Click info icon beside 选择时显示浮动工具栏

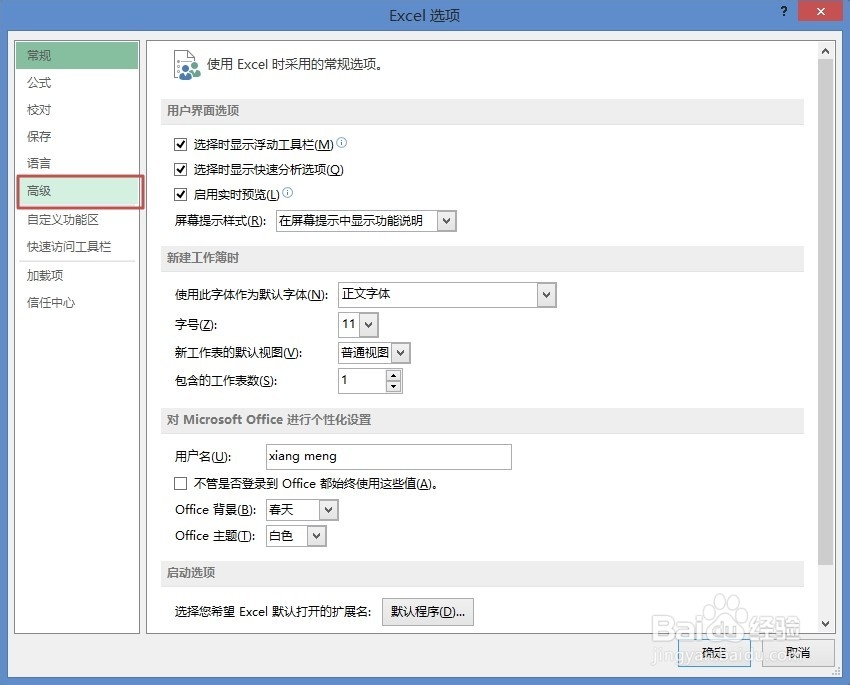(x=342, y=143)
